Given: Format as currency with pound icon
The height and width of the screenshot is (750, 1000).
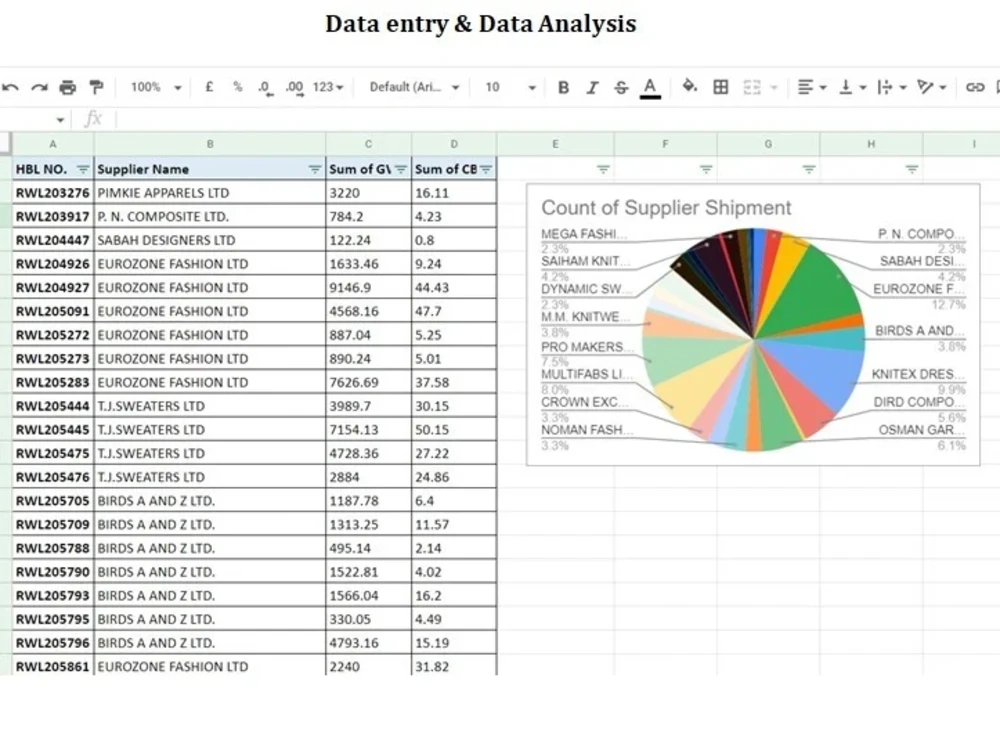Looking at the screenshot, I should pos(209,87).
